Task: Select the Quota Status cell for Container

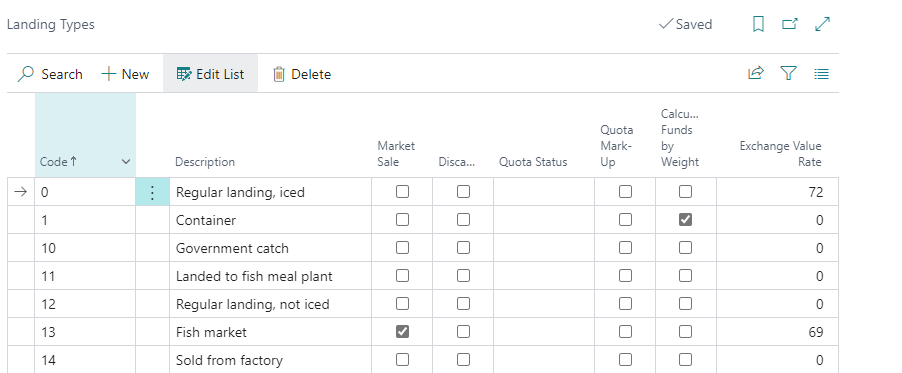Action: [544, 220]
